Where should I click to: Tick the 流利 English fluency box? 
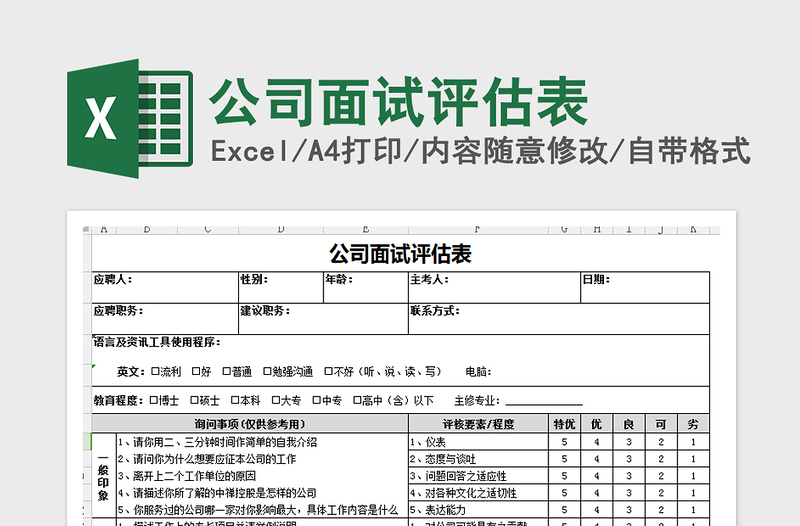click(x=155, y=371)
